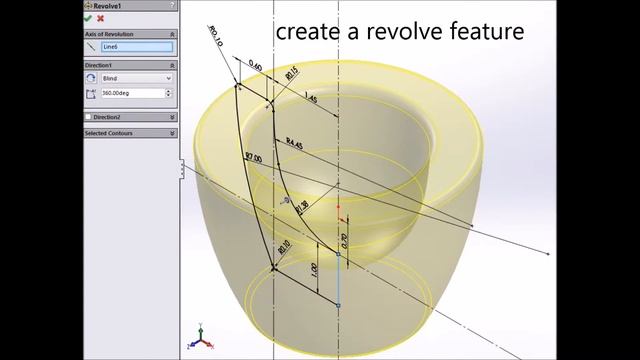Screen dimensions: 640x360
Task: Expand the Selected Contours section
Action: [172, 133]
